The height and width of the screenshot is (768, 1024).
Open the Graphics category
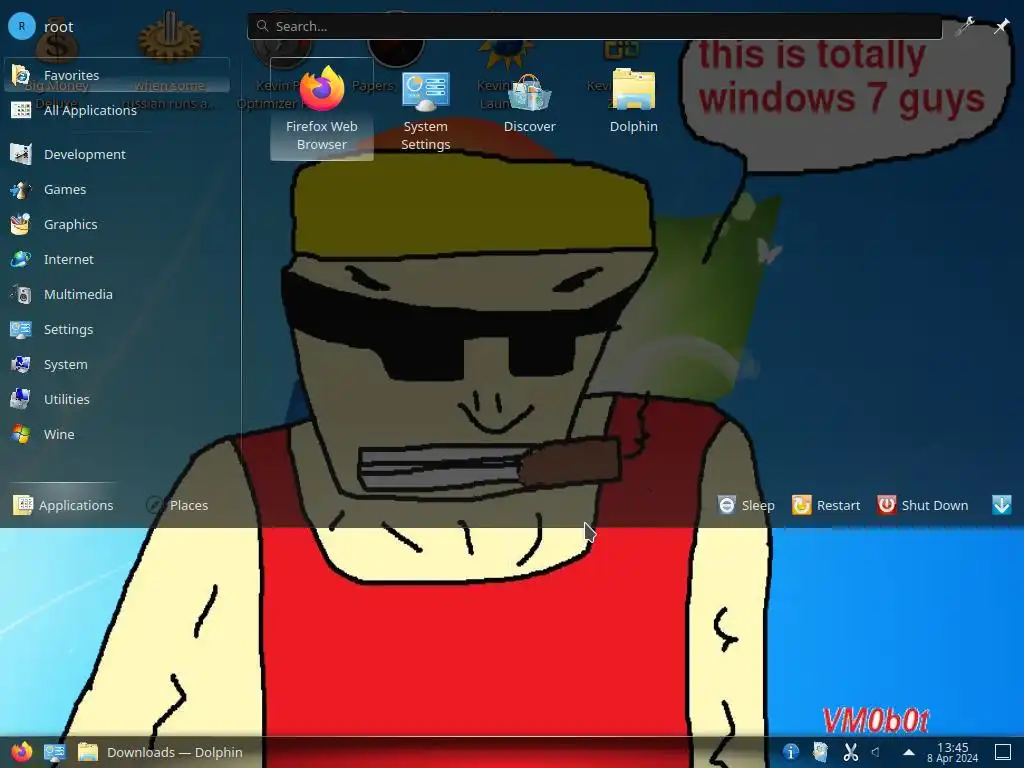(117, 224)
